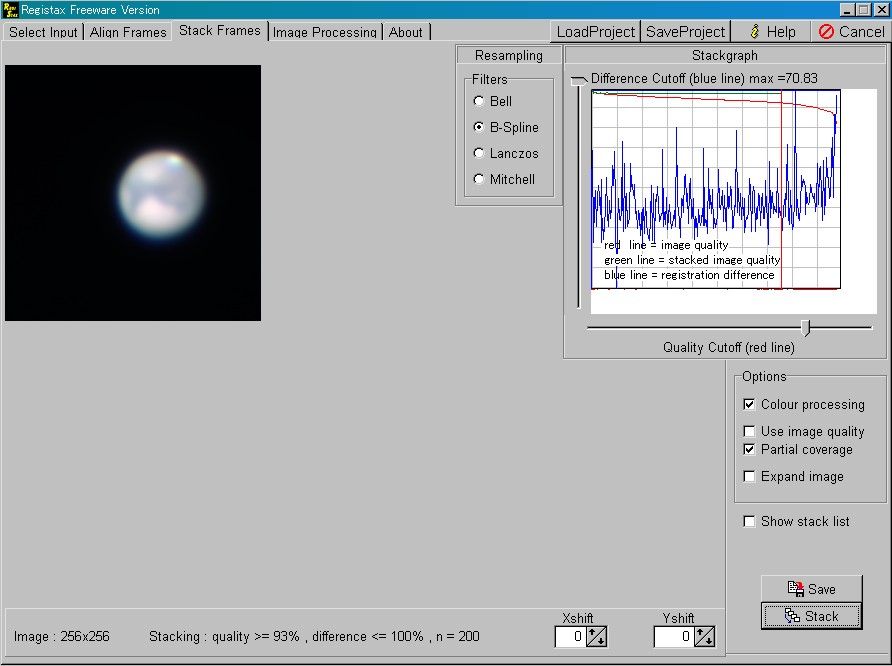
Task: Select the Lanczos resampling filter
Action: pos(480,154)
